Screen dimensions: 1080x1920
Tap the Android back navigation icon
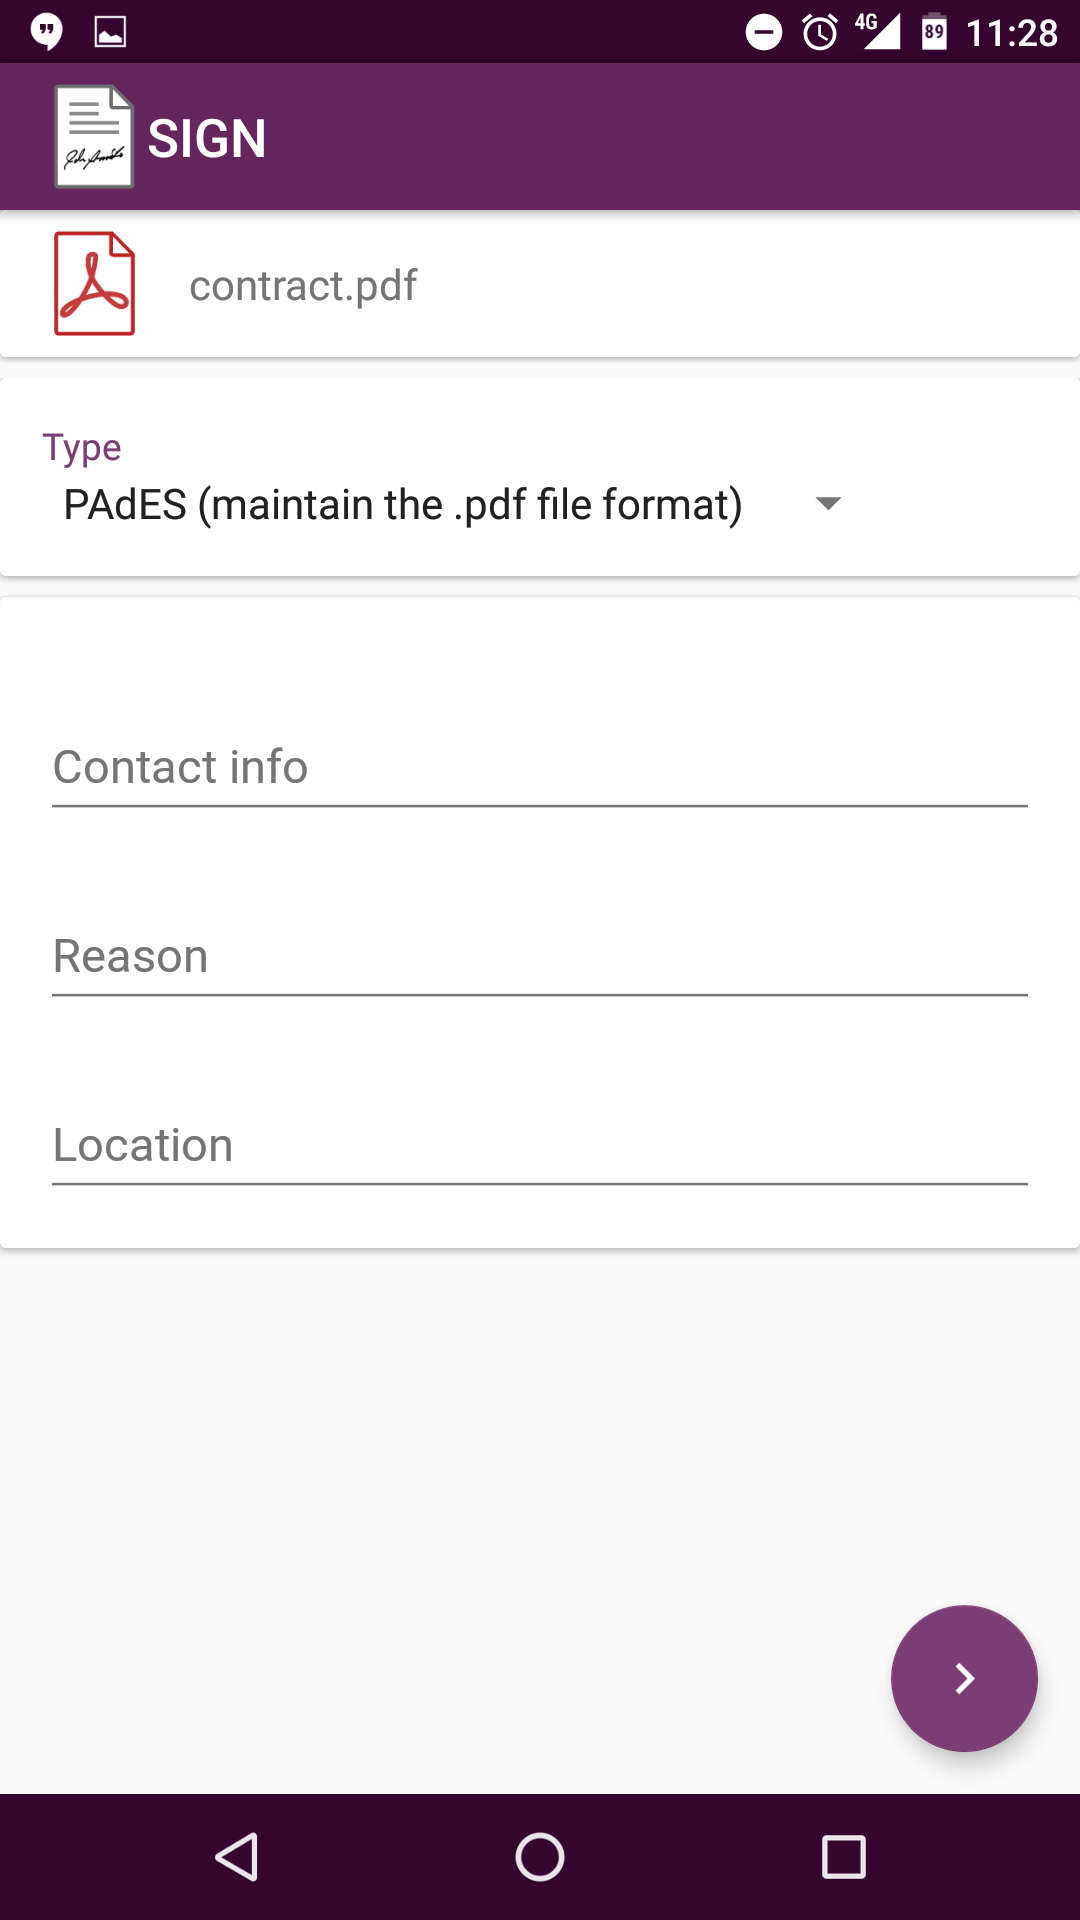tap(238, 1857)
